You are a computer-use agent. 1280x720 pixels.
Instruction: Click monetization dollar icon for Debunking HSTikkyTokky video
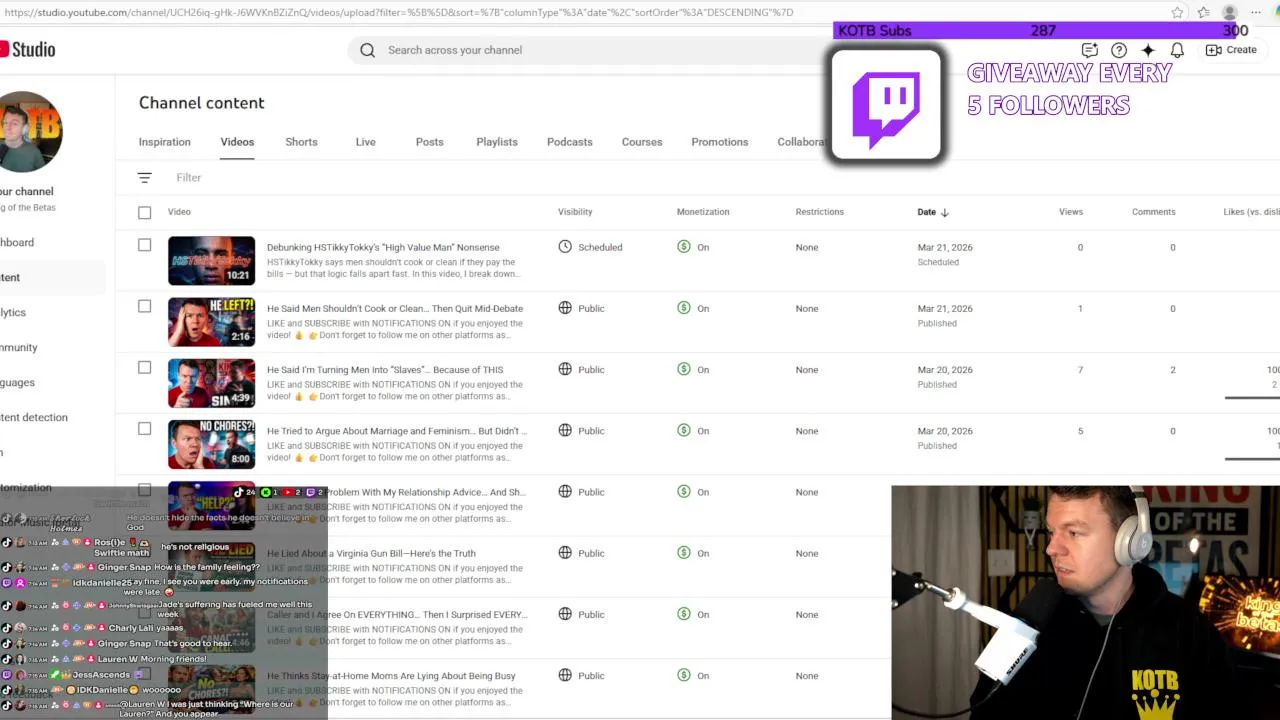click(684, 247)
